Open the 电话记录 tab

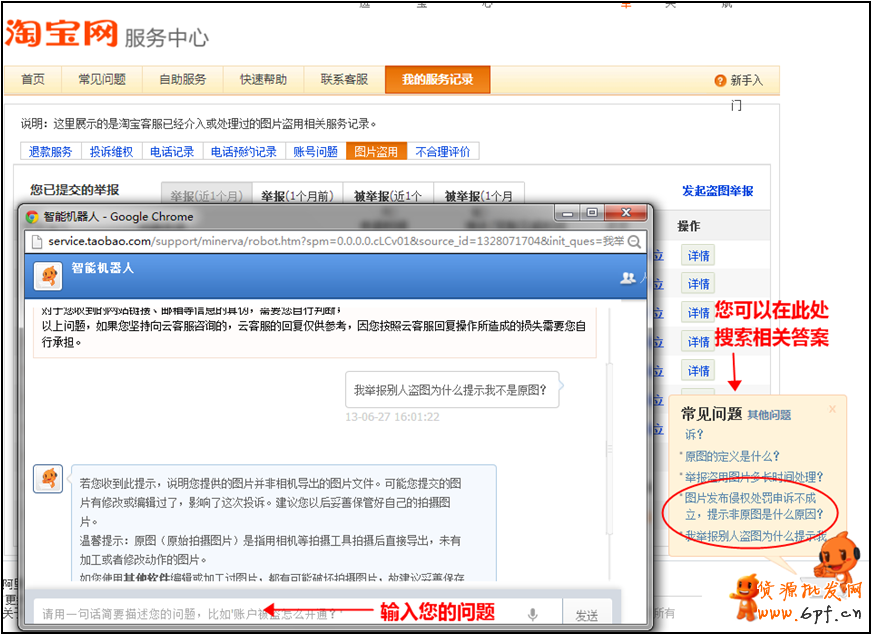(172, 151)
